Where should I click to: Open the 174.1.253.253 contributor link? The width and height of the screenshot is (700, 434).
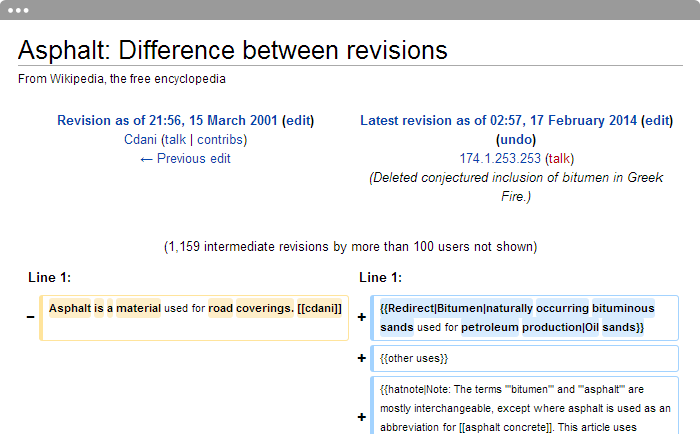pos(499,159)
